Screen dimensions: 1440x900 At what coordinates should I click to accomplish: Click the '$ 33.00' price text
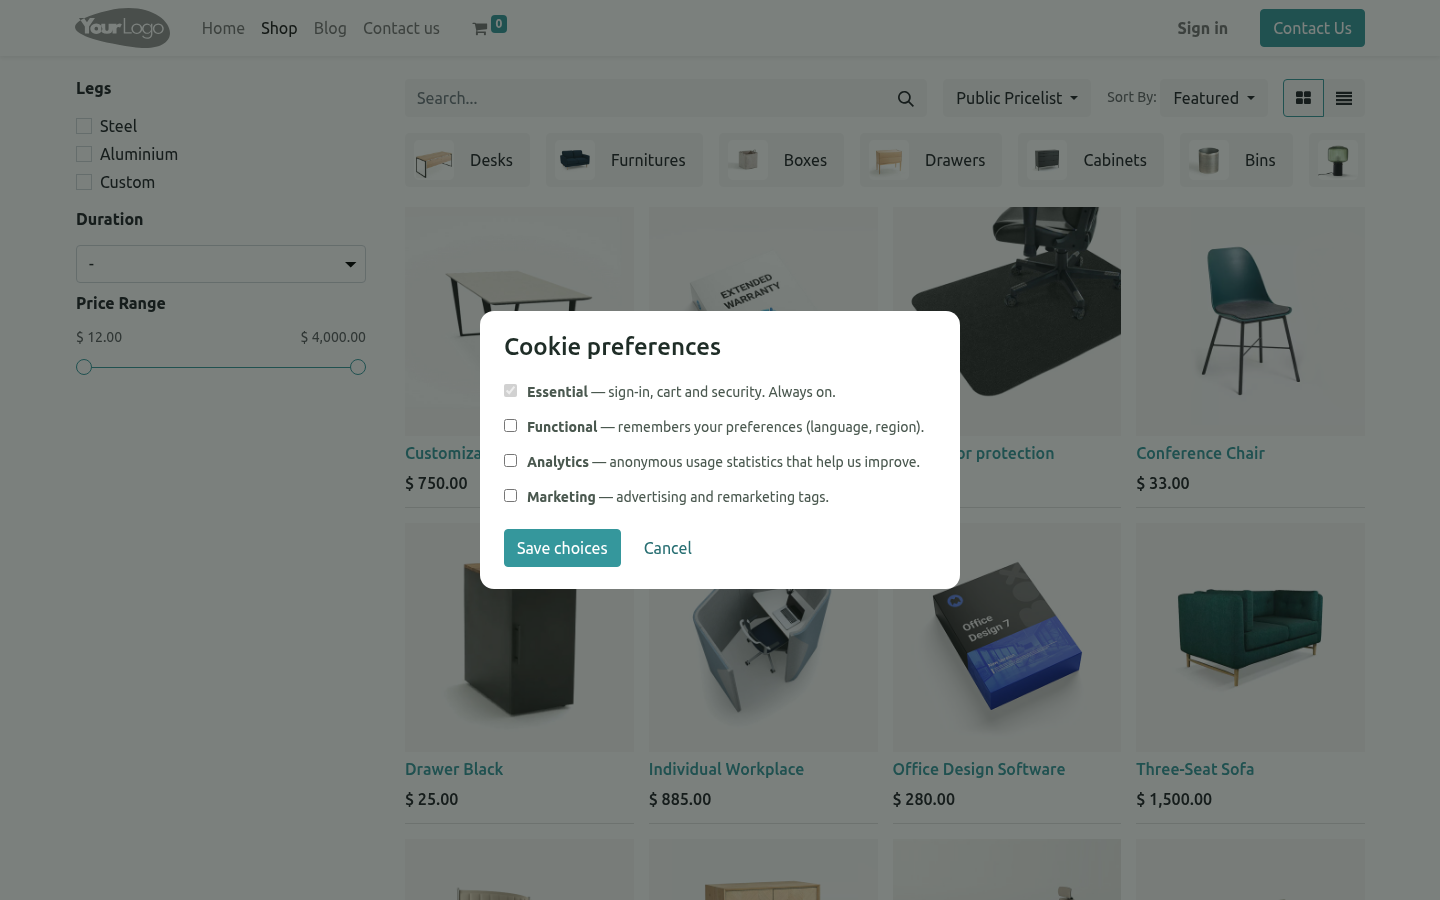1163,483
